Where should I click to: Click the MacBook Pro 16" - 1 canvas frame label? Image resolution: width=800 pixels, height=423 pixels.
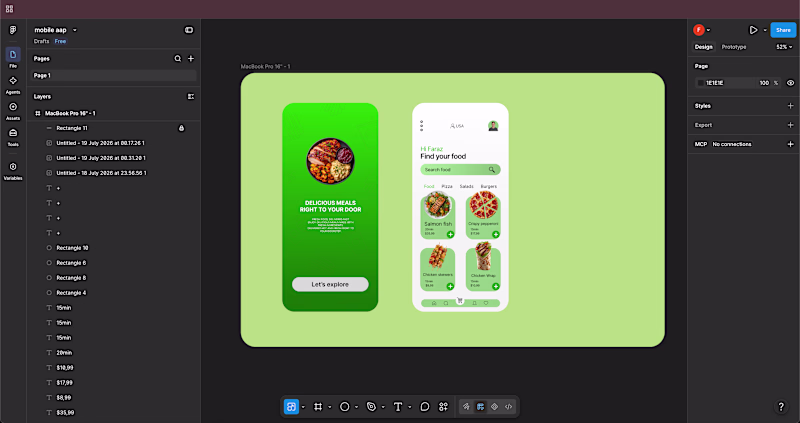pos(265,67)
